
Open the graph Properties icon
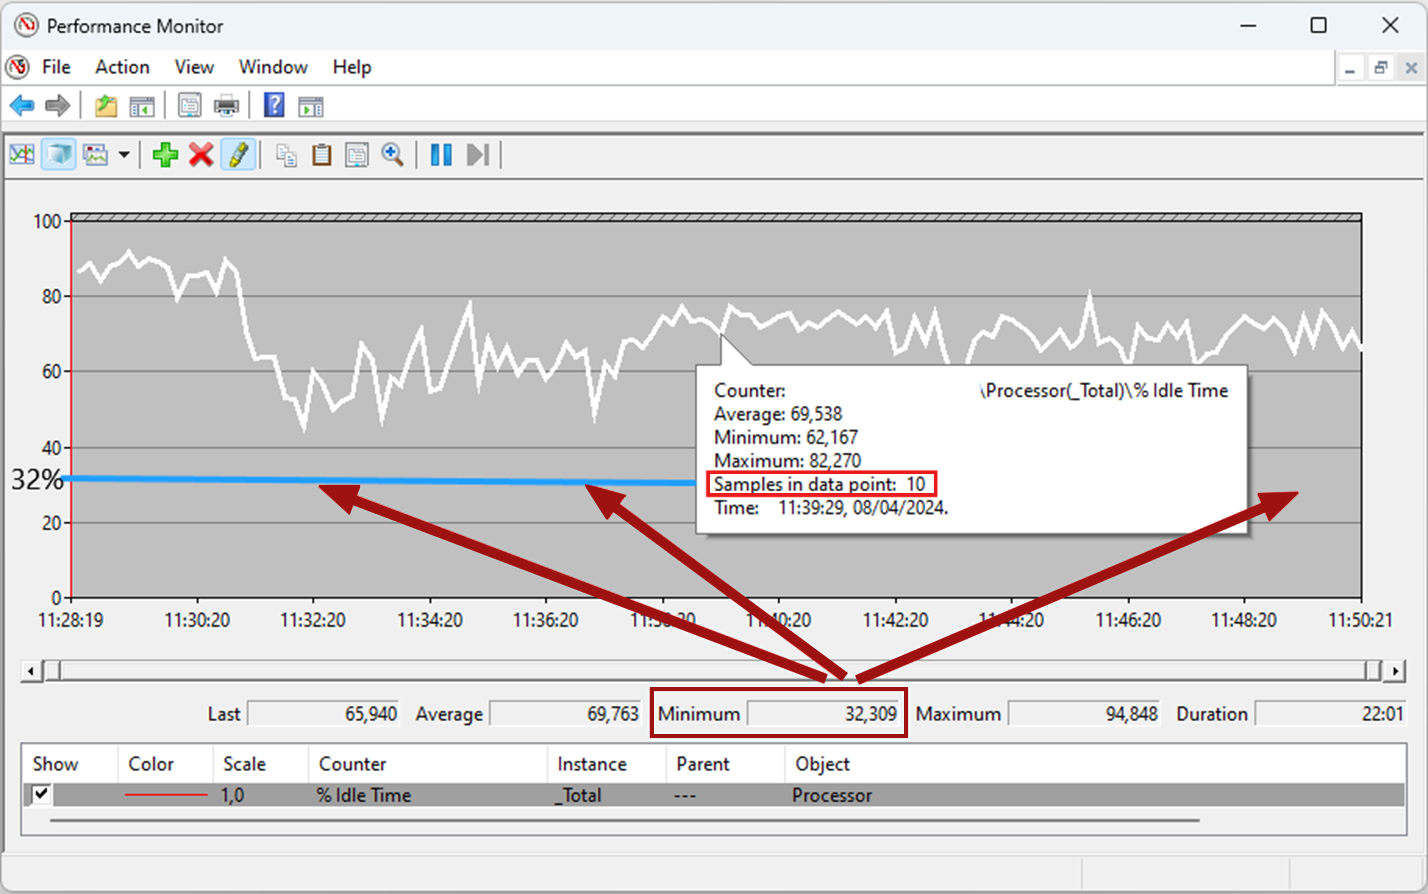tap(357, 155)
